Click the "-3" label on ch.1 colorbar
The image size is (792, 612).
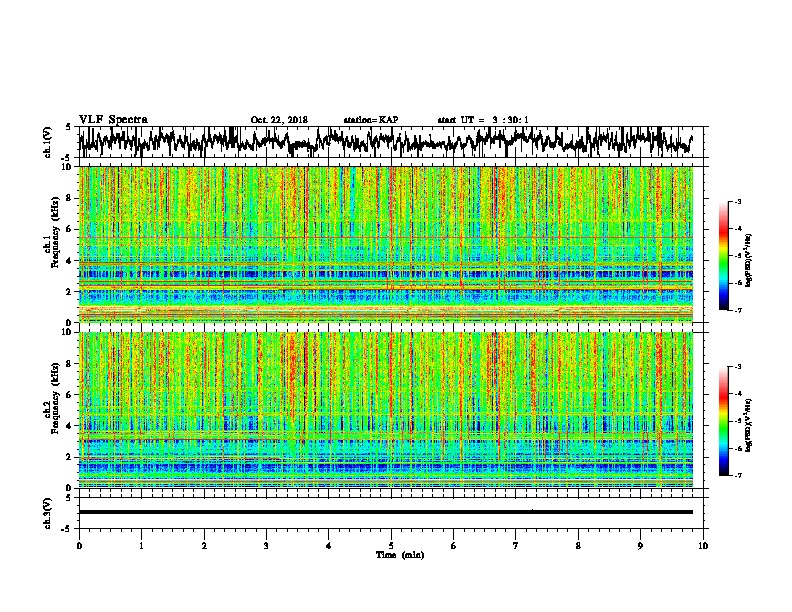[738, 201]
